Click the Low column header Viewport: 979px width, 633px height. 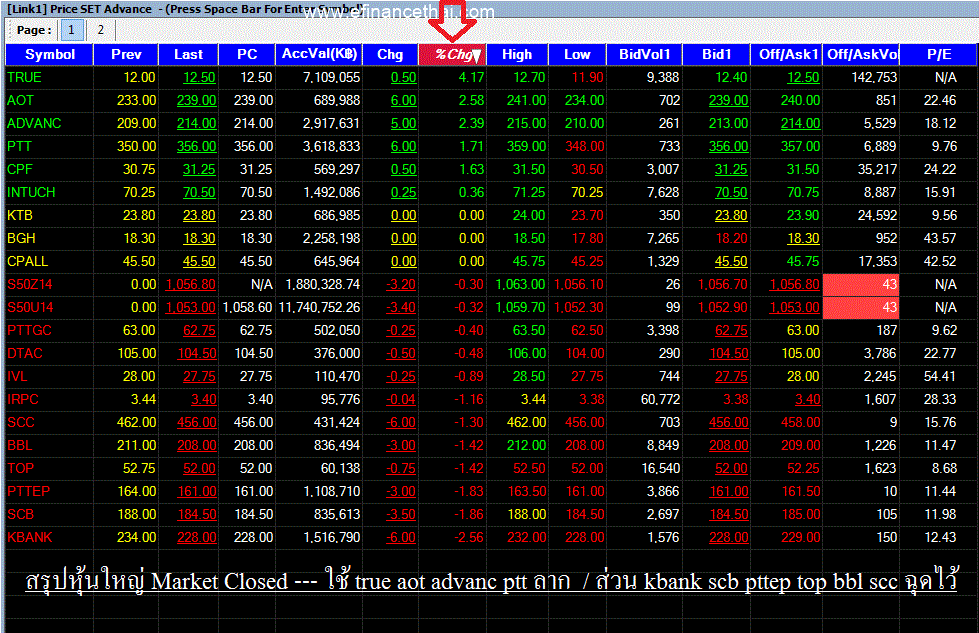point(578,54)
